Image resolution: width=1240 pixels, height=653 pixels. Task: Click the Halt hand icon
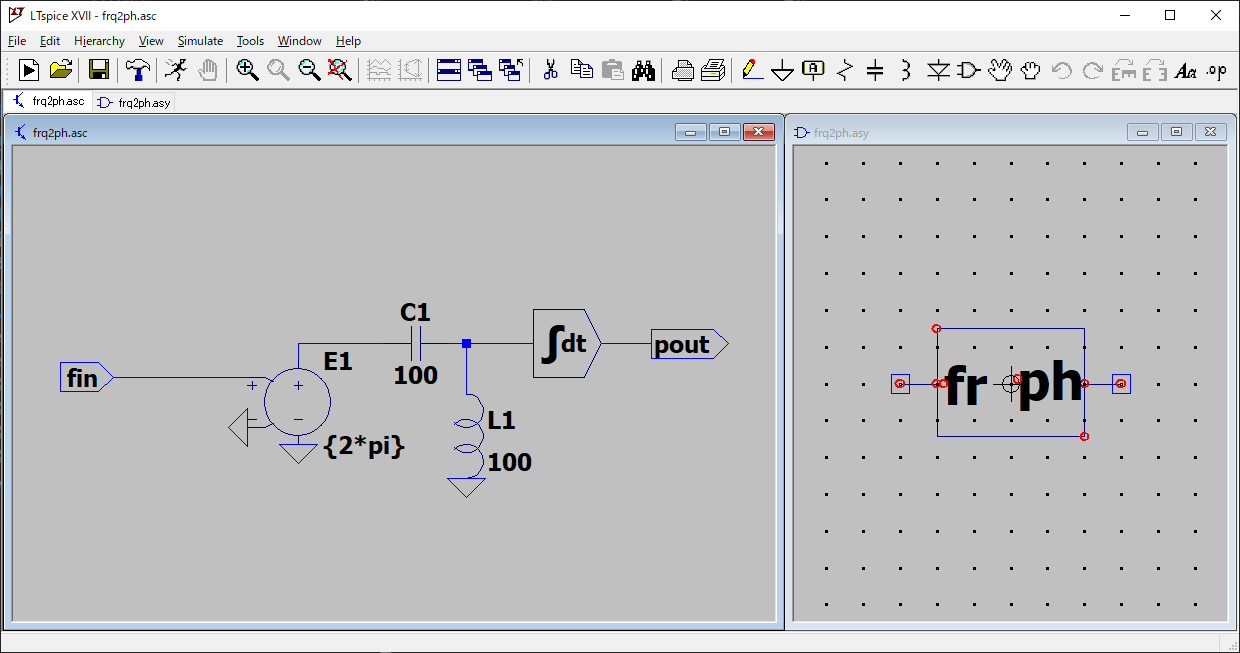tap(207, 70)
